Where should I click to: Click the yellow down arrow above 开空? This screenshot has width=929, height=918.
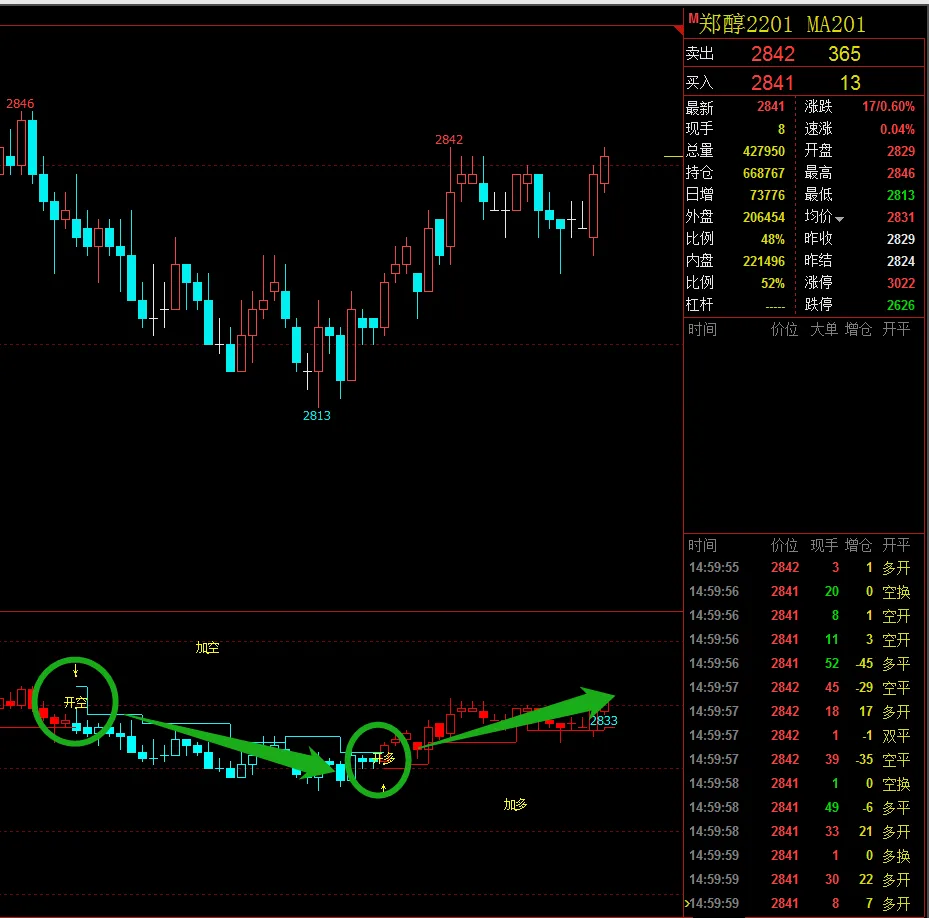74,671
